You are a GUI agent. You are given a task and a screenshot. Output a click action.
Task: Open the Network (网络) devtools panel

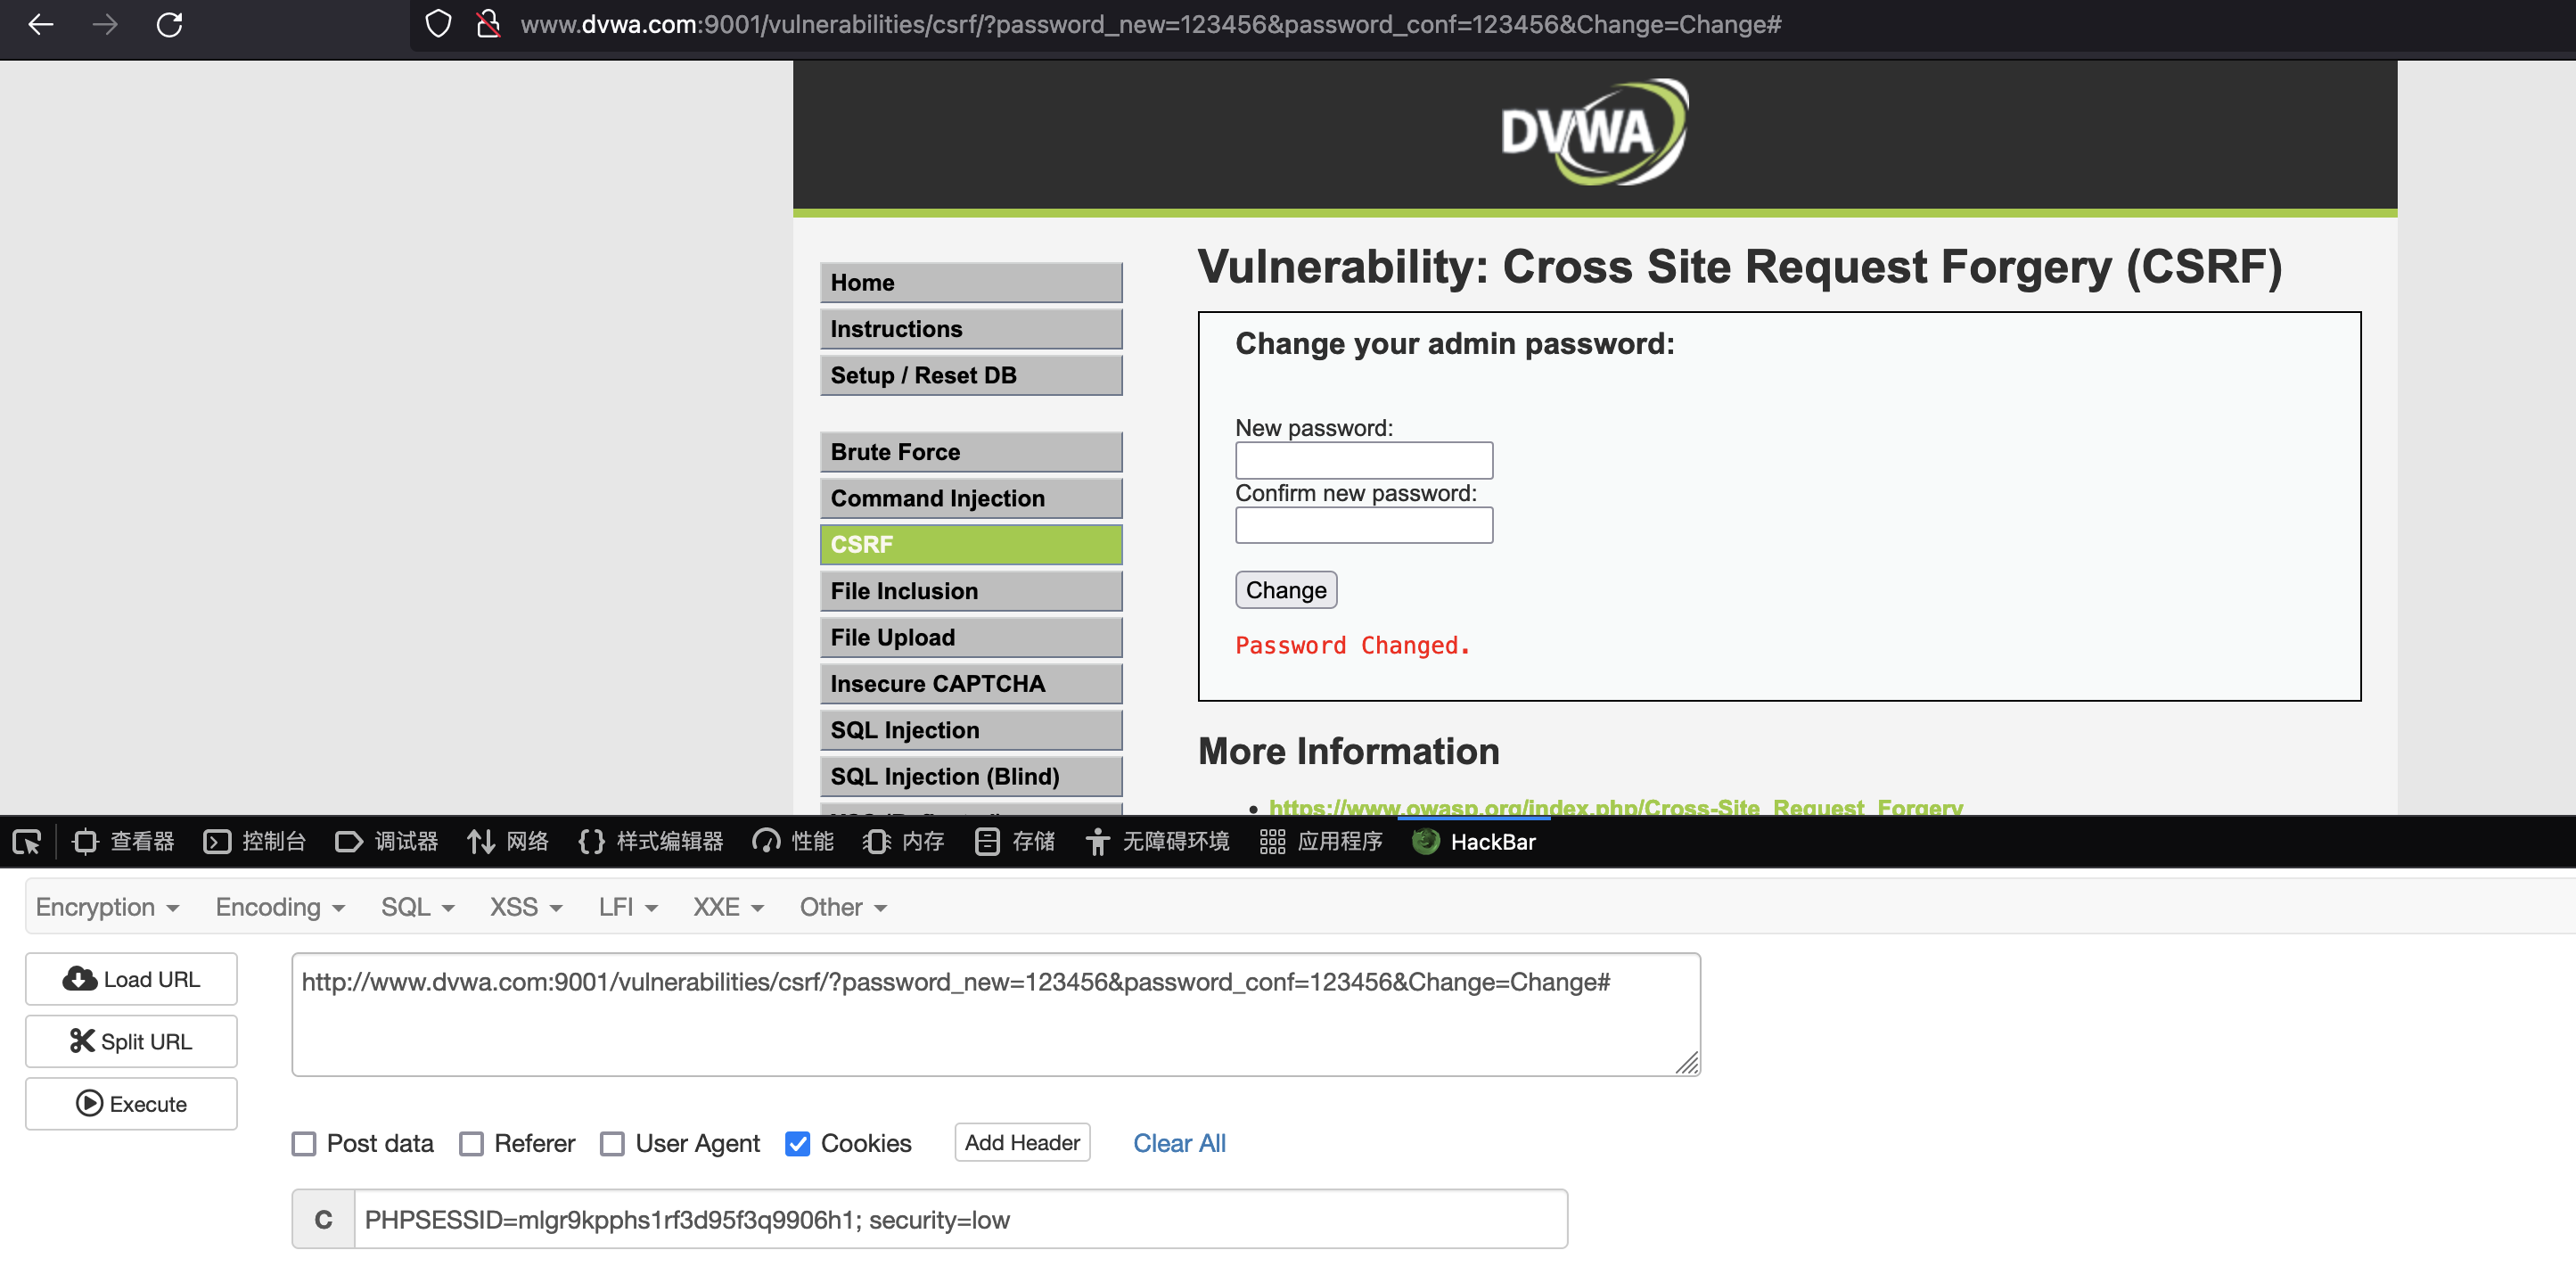(508, 842)
